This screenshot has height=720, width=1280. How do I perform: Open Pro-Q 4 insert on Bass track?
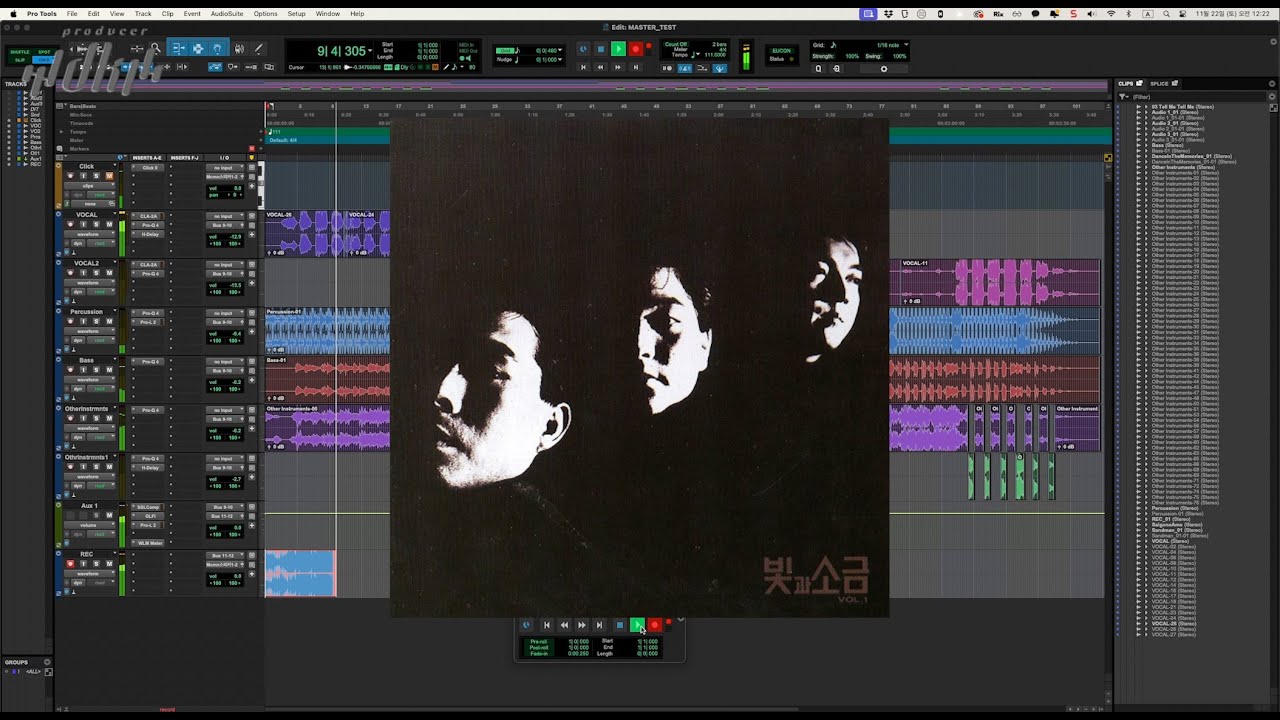(148, 361)
